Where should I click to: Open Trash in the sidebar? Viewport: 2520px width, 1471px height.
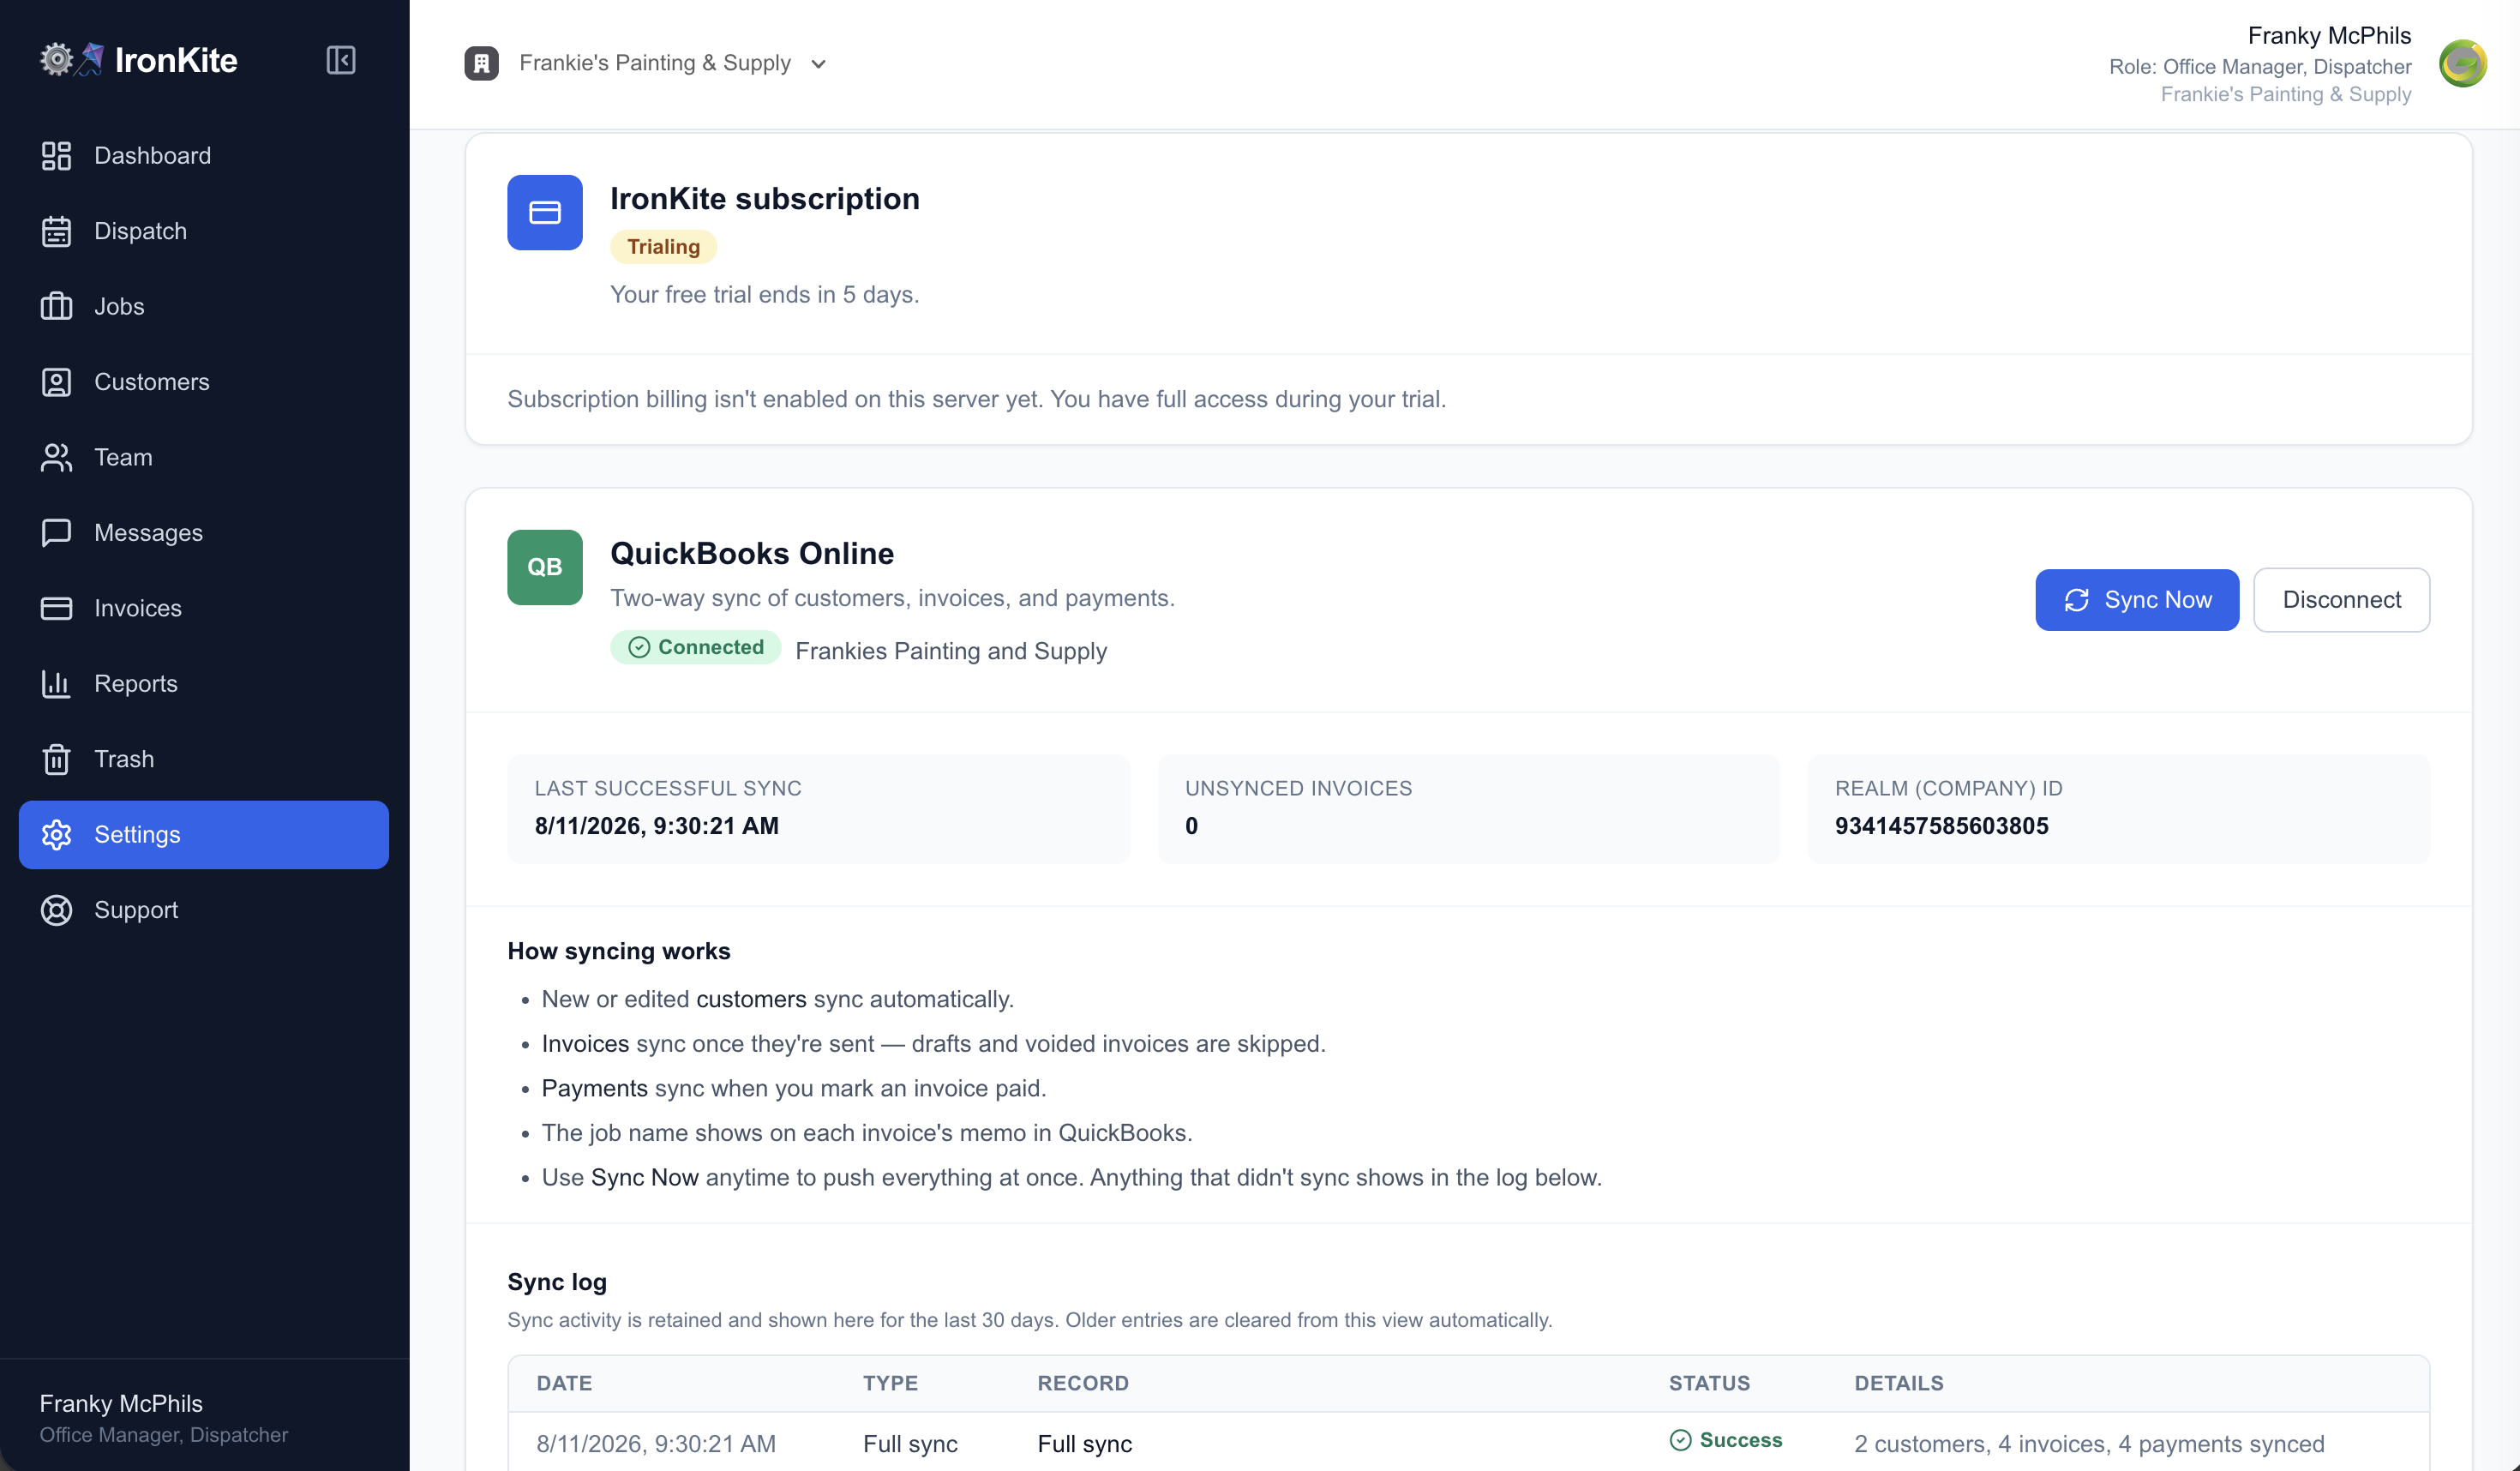(x=204, y=759)
